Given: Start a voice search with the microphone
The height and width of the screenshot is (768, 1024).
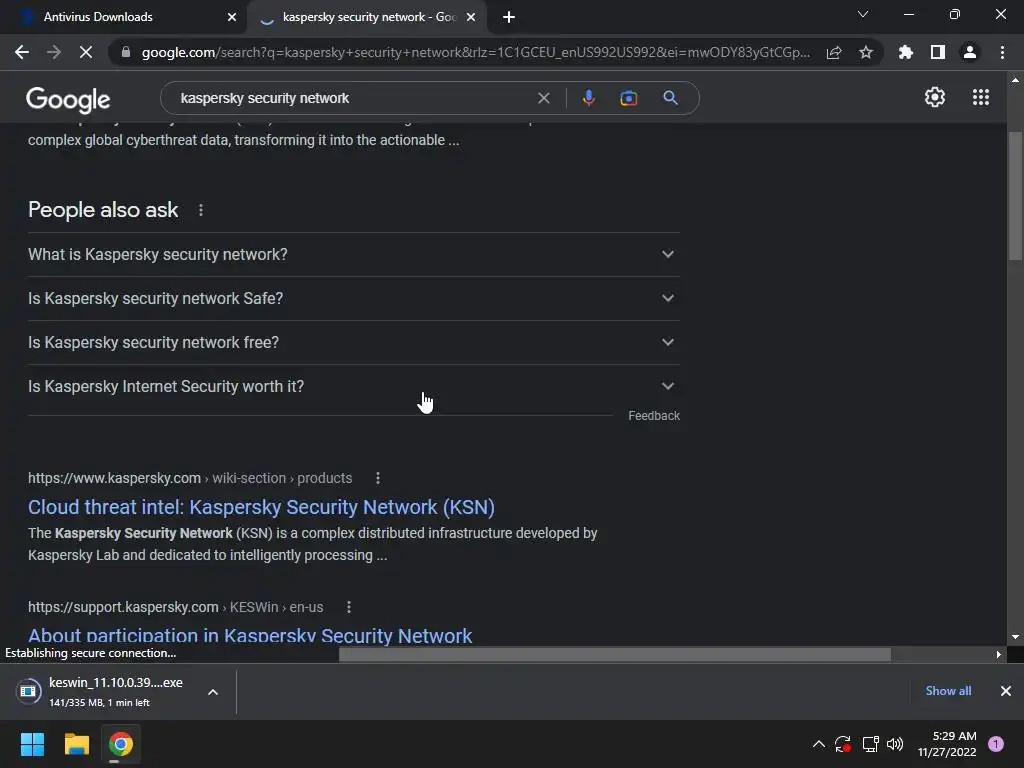Looking at the screenshot, I should (x=588, y=98).
